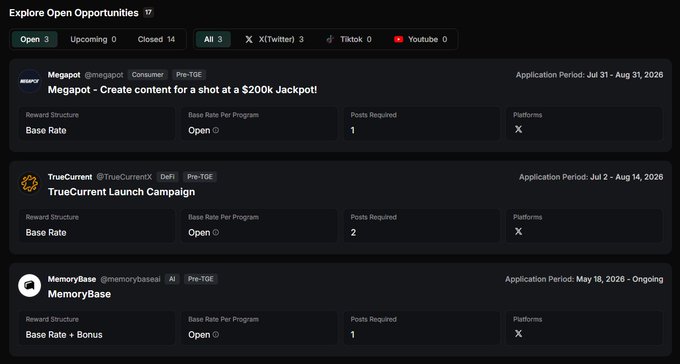
Task: Click the Consumer tag on Megapot
Action: point(148,75)
